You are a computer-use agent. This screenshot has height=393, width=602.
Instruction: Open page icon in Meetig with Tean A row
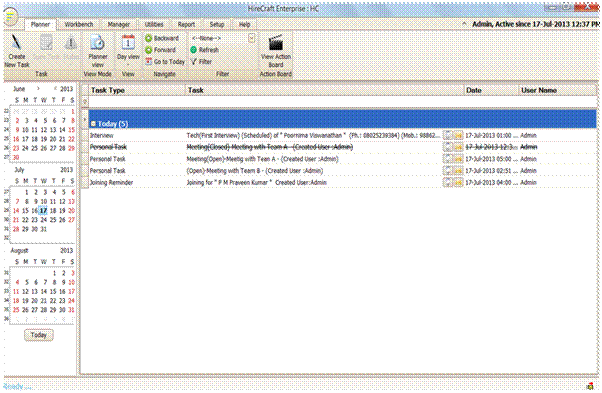[x=448, y=159]
